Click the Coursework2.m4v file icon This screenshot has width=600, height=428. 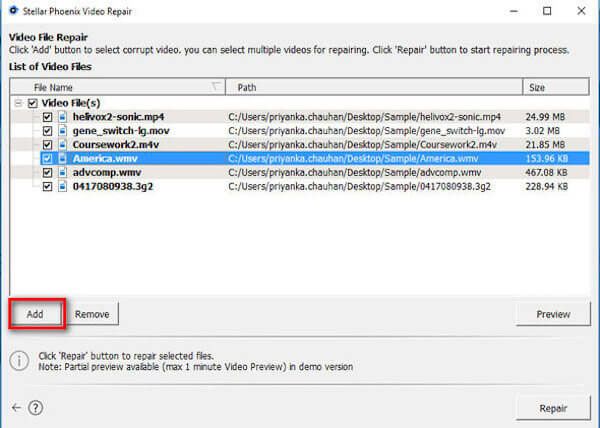click(63, 144)
